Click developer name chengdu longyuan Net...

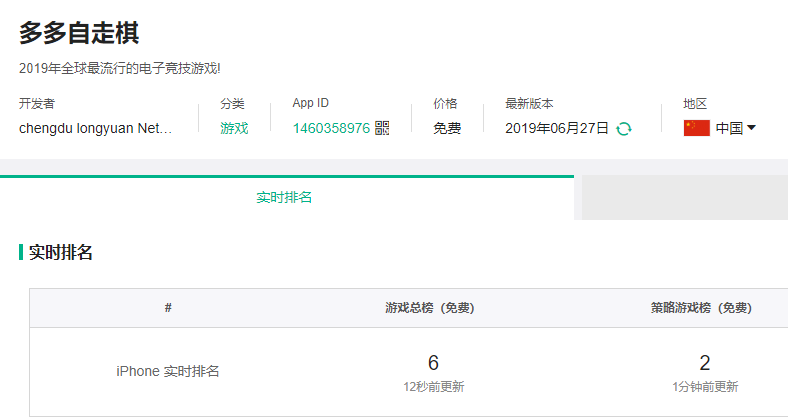click(x=96, y=128)
